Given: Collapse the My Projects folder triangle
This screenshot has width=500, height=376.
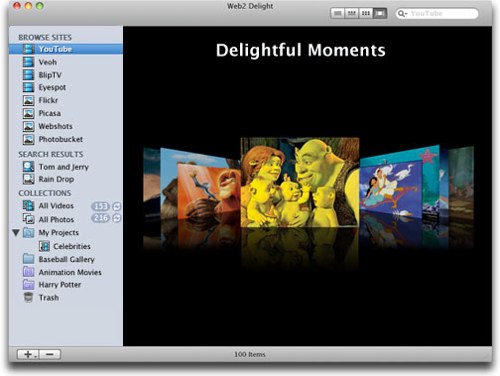Looking at the screenshot, I should (16, 232).
